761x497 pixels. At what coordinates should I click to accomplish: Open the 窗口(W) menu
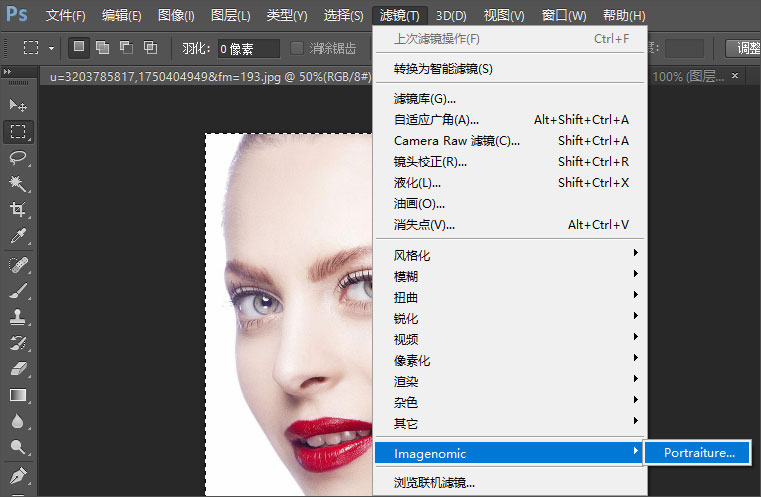(x=564, y=16)
